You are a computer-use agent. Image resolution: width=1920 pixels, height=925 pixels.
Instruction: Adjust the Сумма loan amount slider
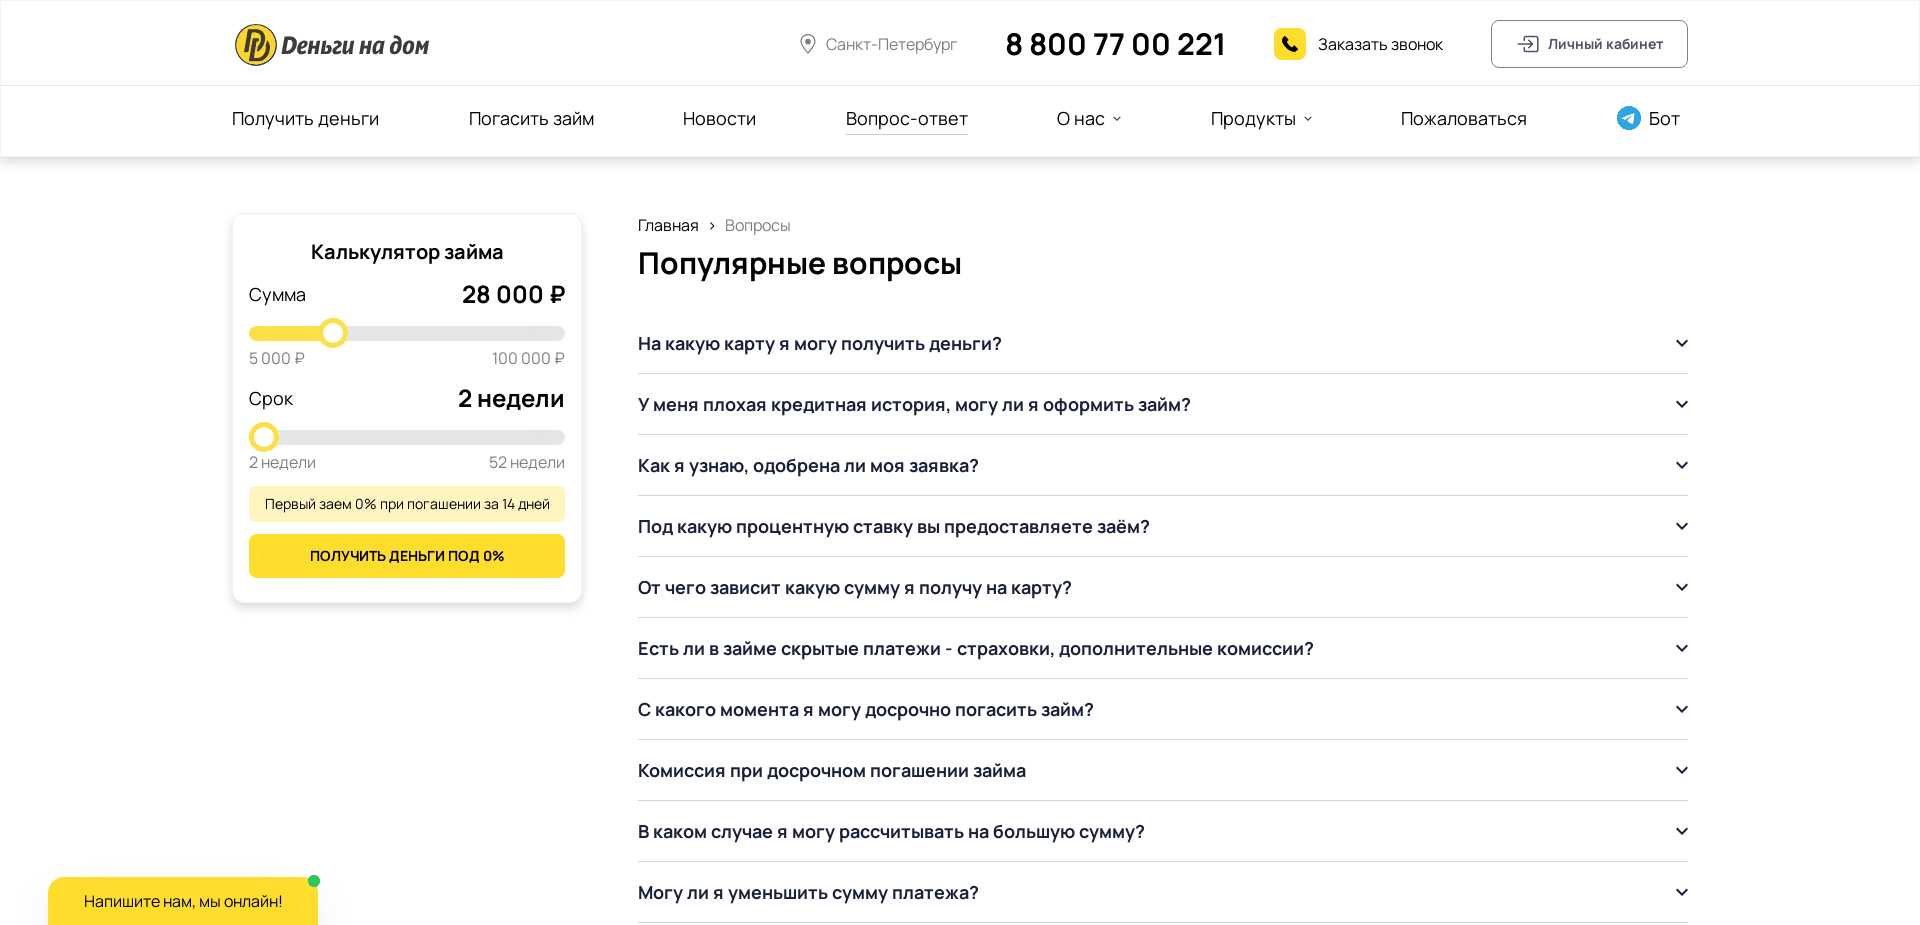pyautogui.click(x=333, y=332)
